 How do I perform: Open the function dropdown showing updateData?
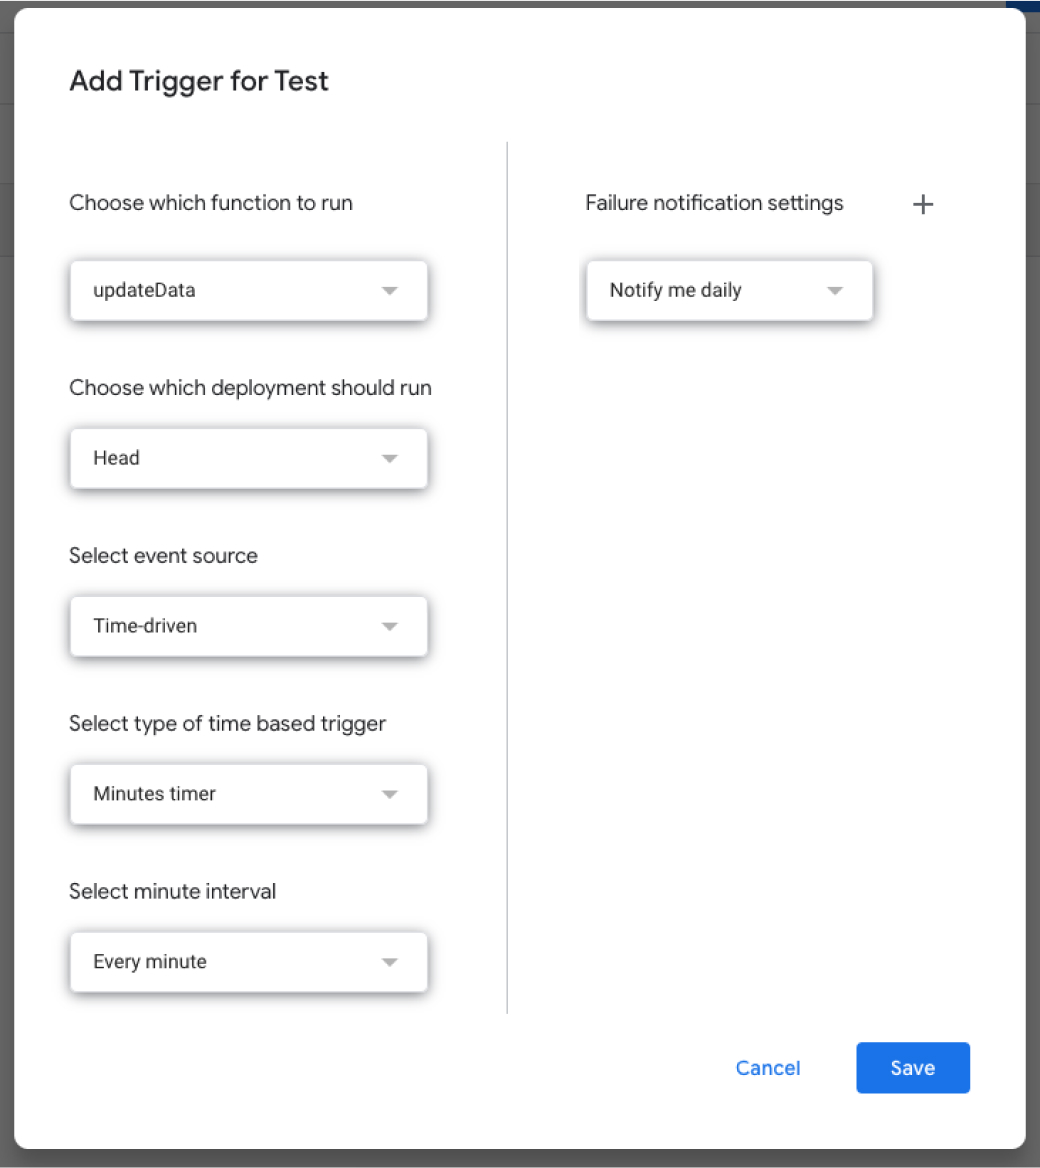(x=248, y=291)
